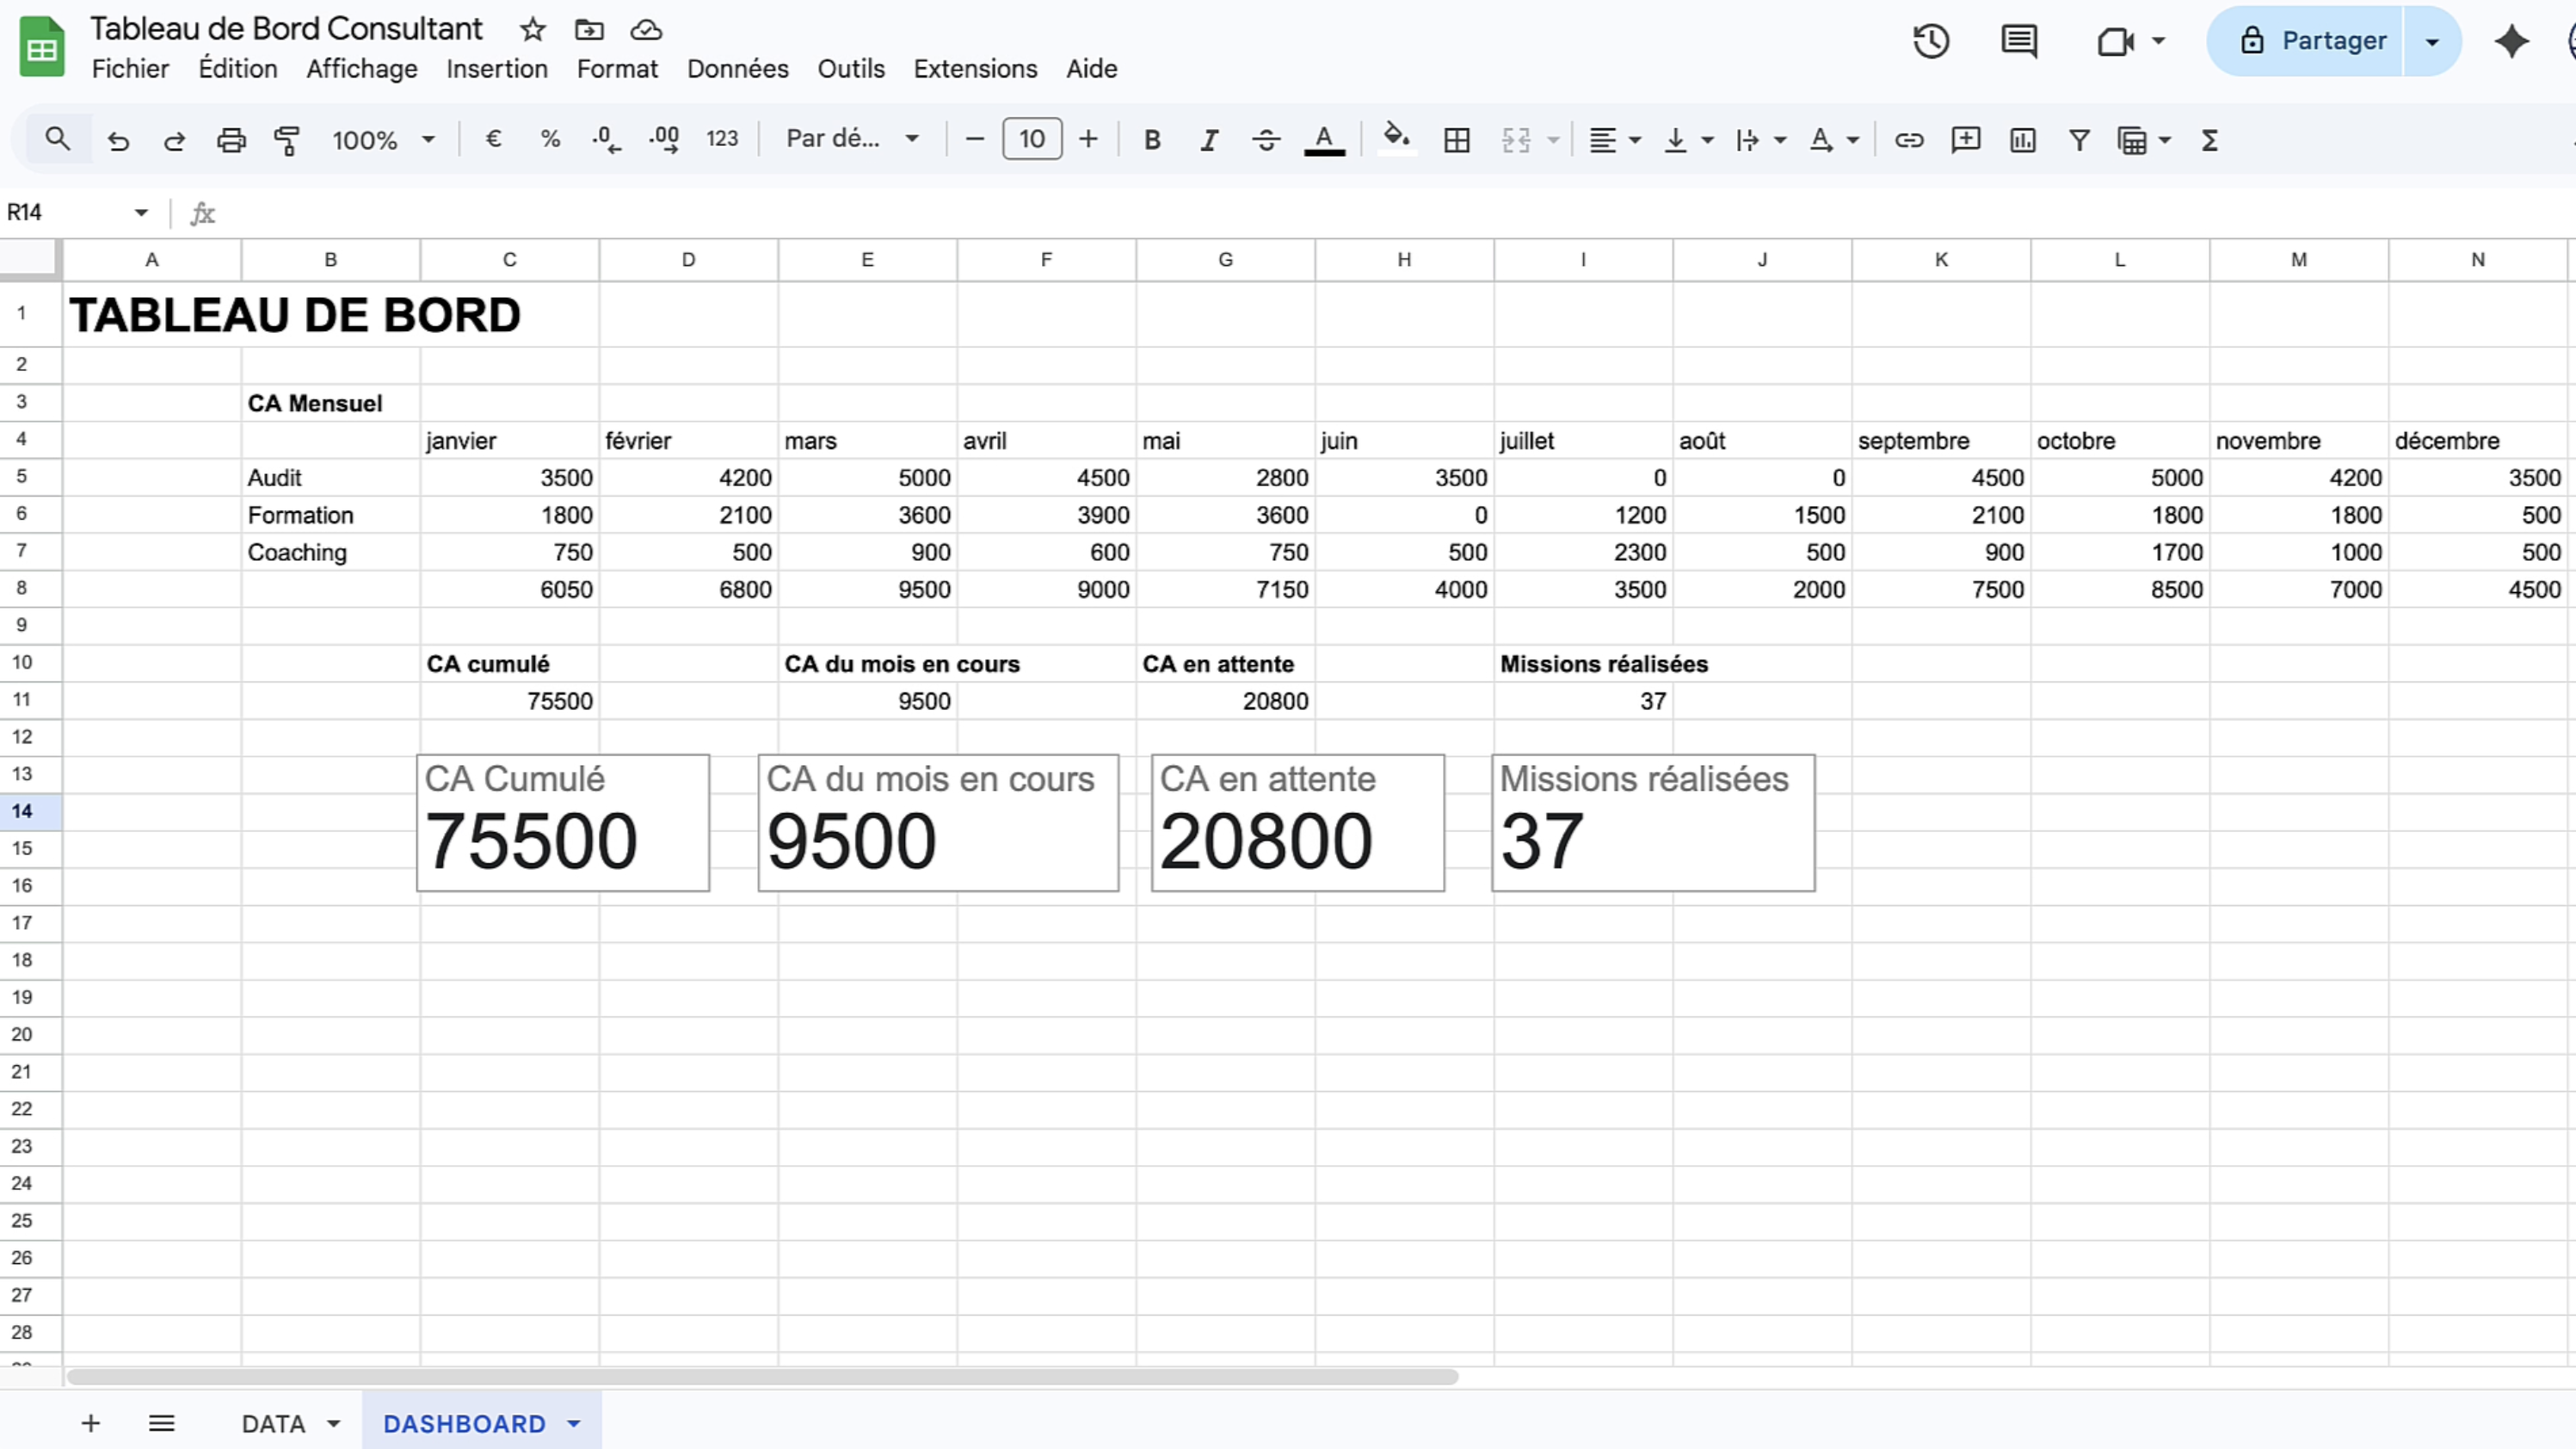Image resolution: width=2576 pixels, height=1449 pixels.
Task: Click the Partager button
Action: [x=2312, y=41]
